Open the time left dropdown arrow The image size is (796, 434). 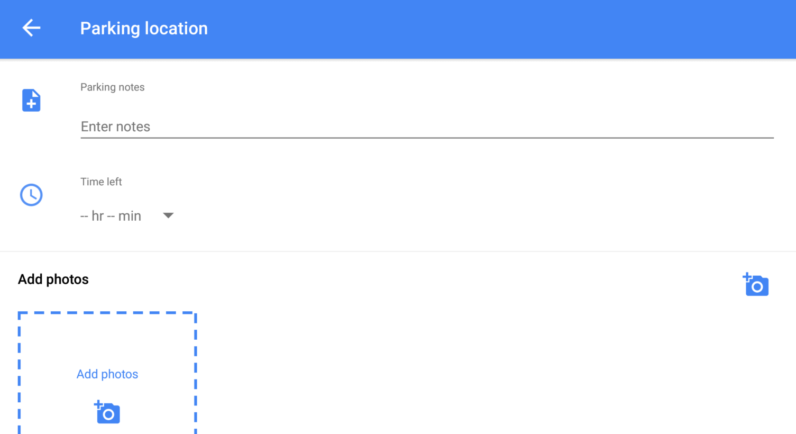[x=168, y=215]
